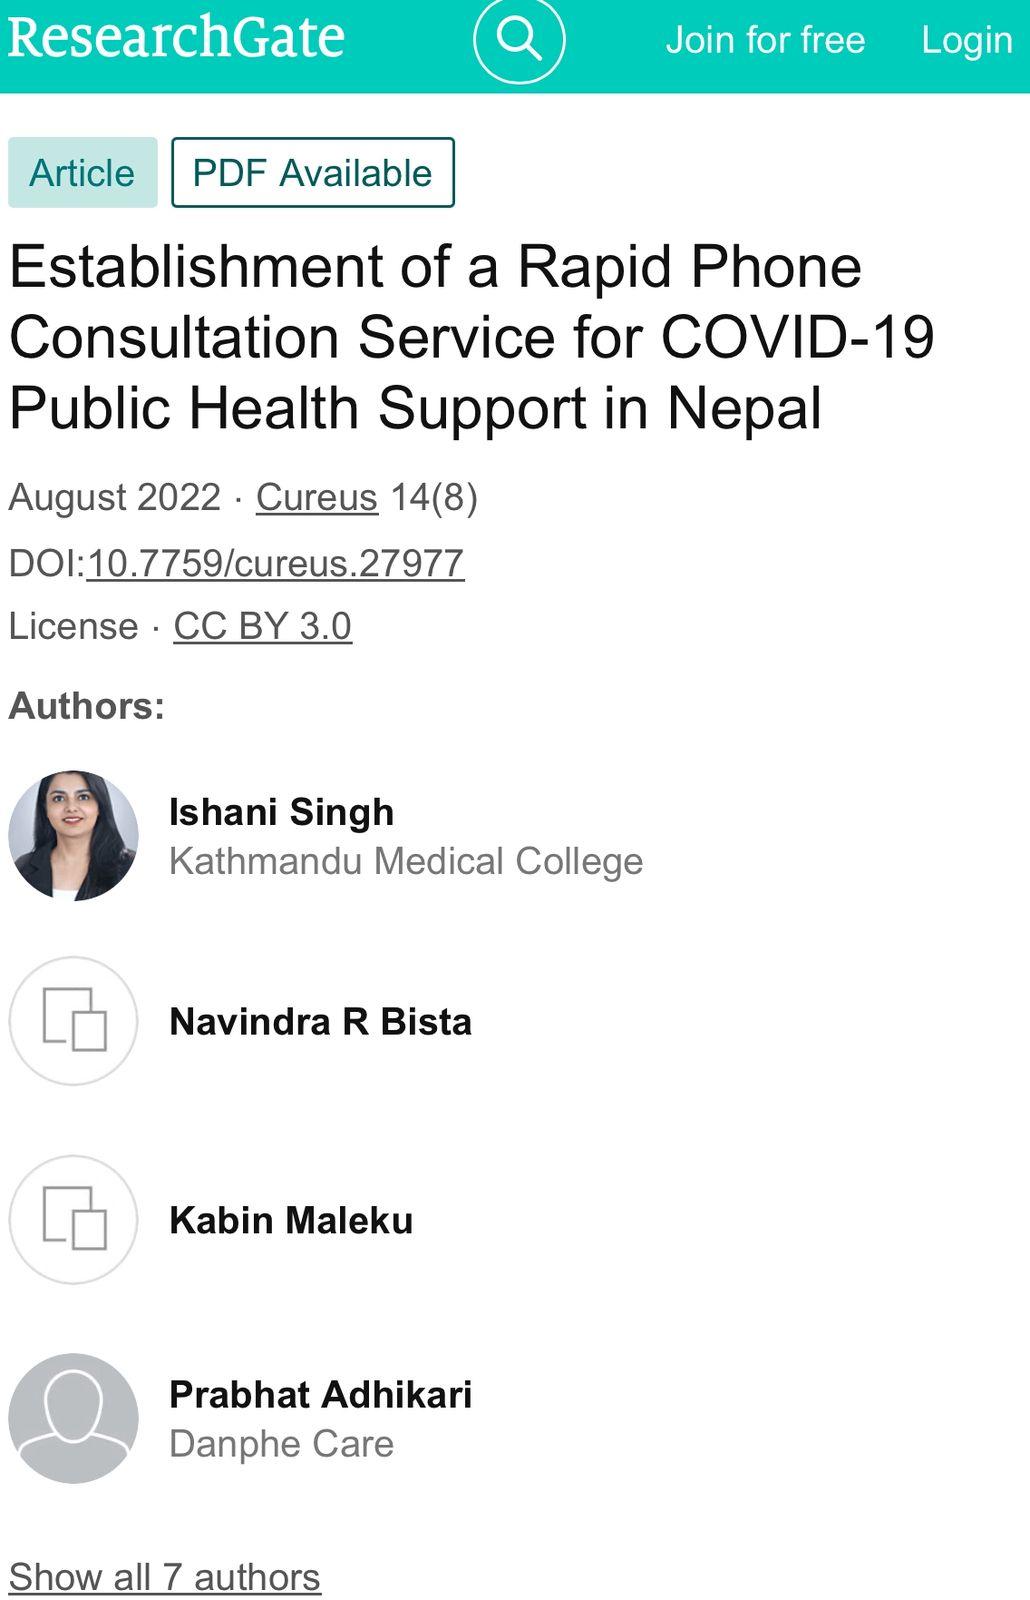Open the CC BY 3.0 license link
The height and width of the screenshot is (1600, 1030).
coord(262,626)
